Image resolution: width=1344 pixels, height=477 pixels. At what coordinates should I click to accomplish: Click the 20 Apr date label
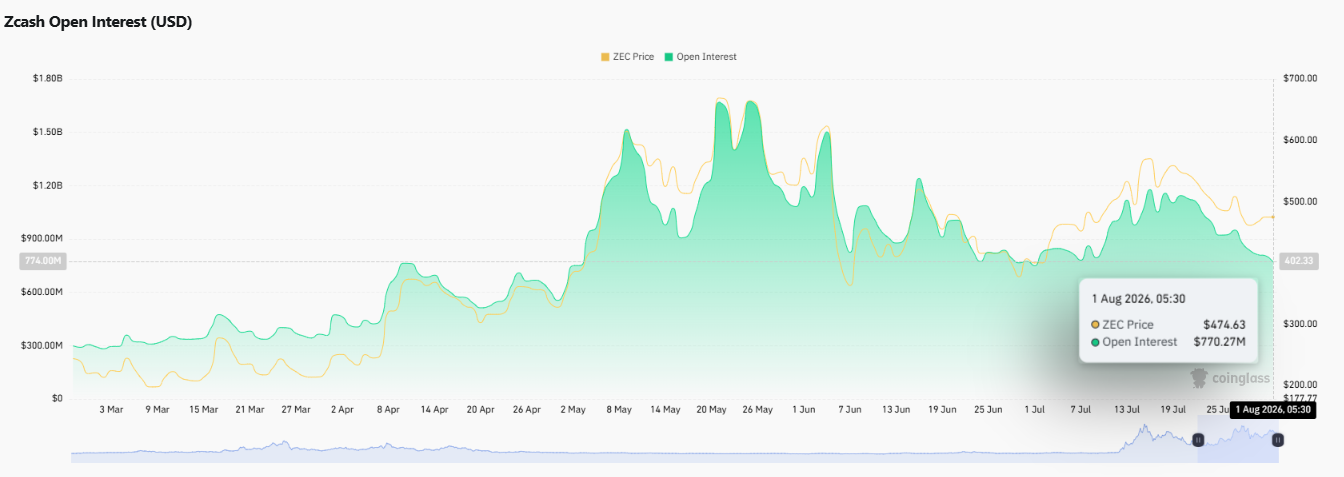point(480,410)
